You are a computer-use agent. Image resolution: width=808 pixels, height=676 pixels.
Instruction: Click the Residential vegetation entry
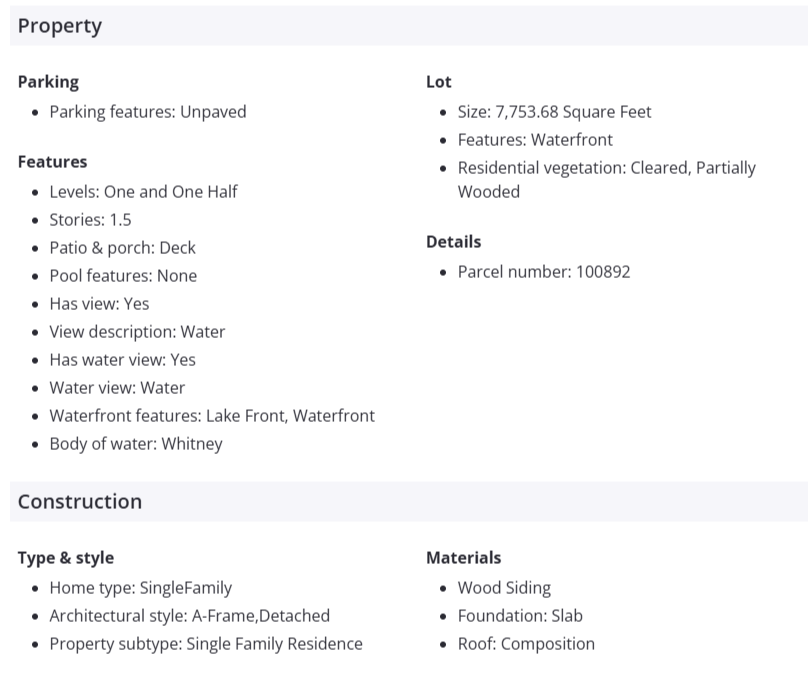606,168
